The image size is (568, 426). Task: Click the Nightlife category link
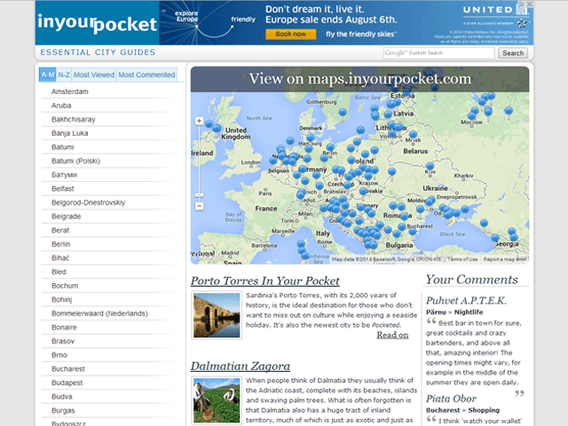click(x=468, y=312)
